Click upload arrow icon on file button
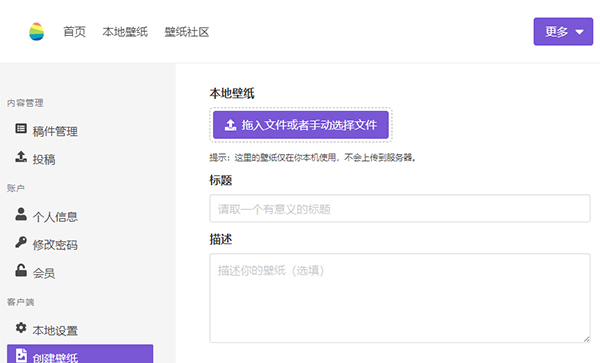Screen dimensions: 600x363 (230, 125)
